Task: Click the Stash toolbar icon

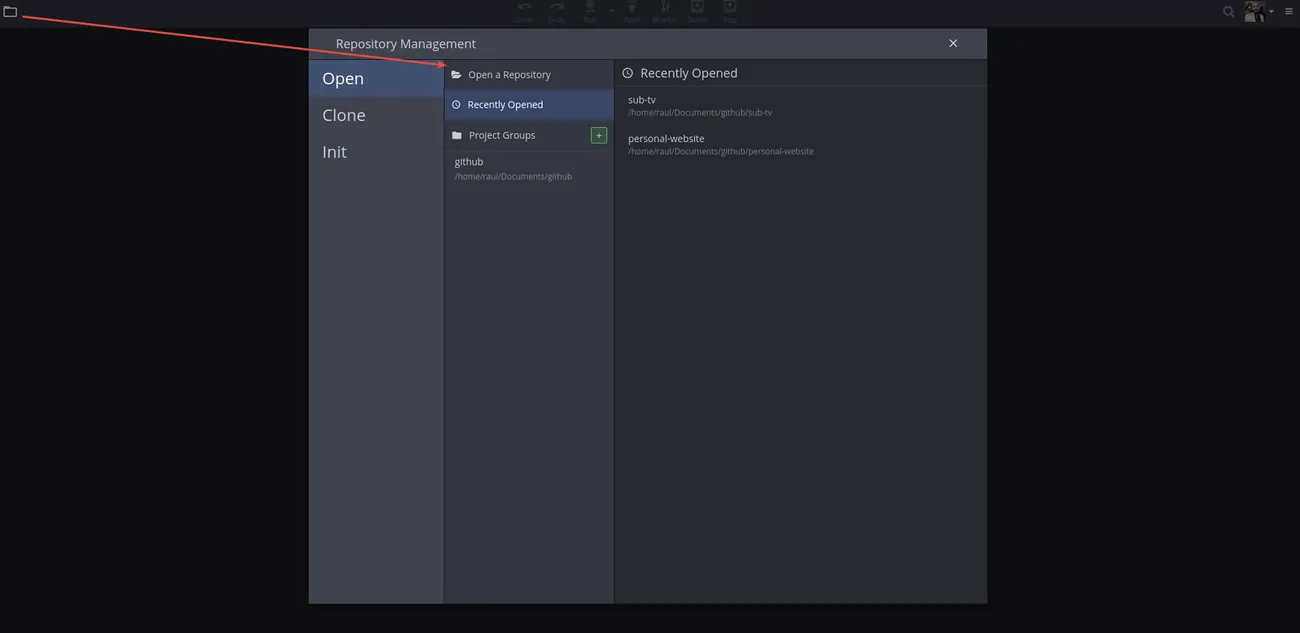Action: coord(697,8)
